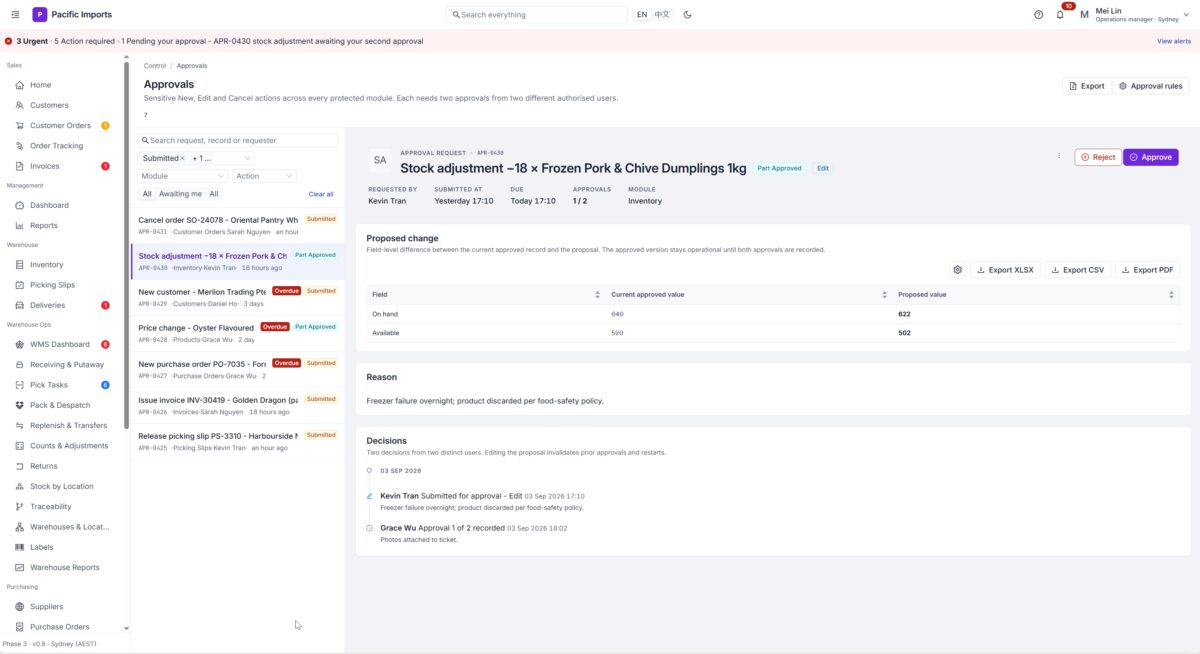This screenshot has width=1200, height=654.
Task: Open the three-dot more actions menu
Action: [1059, 157]
